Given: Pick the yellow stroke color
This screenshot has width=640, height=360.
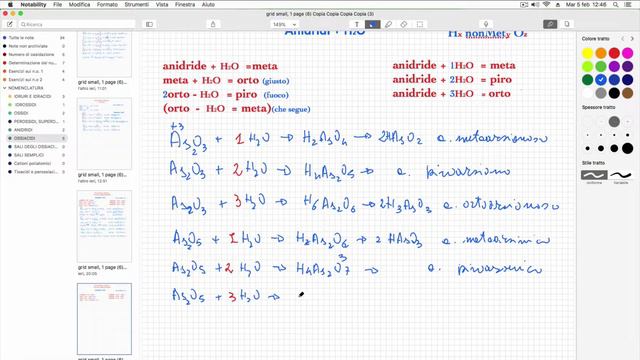Looking at the screenshot, I should [587, 53].
